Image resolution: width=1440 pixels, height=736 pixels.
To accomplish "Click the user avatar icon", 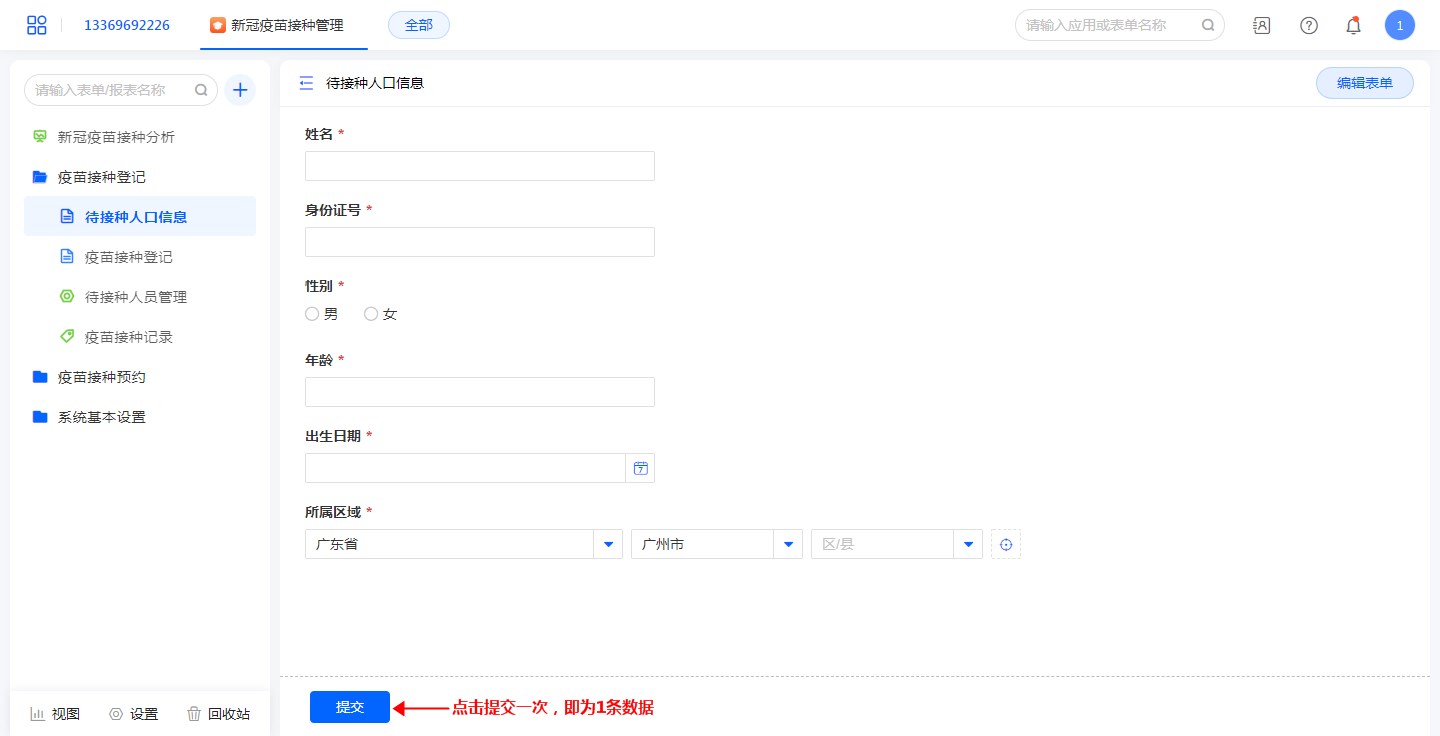I will coord(1399,26).
